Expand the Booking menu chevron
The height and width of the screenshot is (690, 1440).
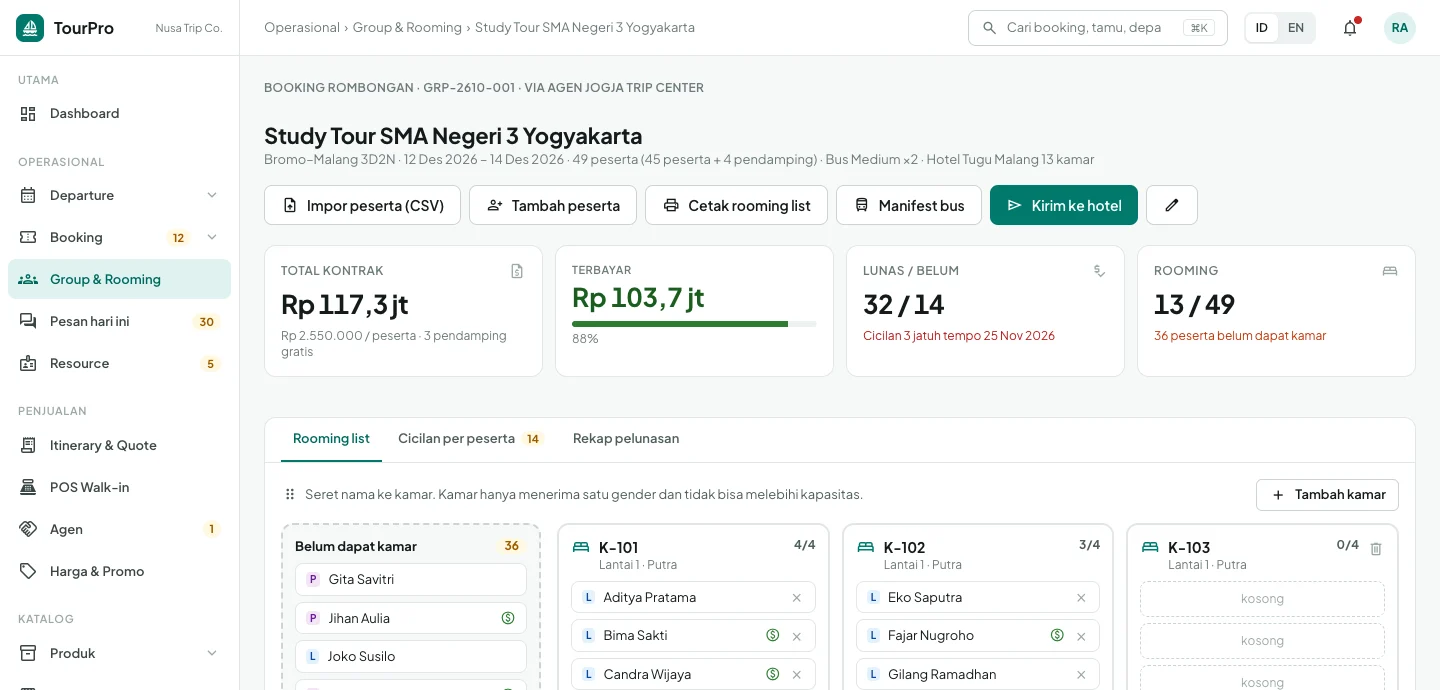point(212,237)
